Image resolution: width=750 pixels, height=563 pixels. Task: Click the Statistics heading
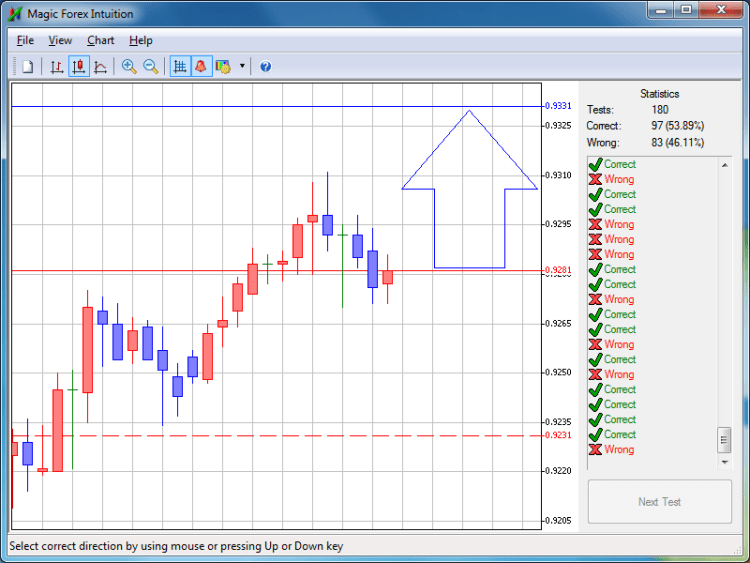tap(660, 94)
